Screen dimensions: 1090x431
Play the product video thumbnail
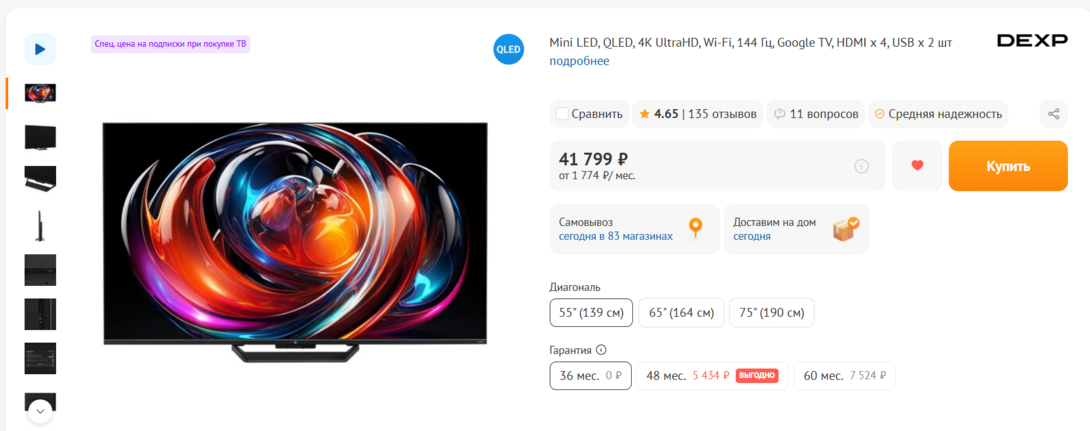pos(40,49)
